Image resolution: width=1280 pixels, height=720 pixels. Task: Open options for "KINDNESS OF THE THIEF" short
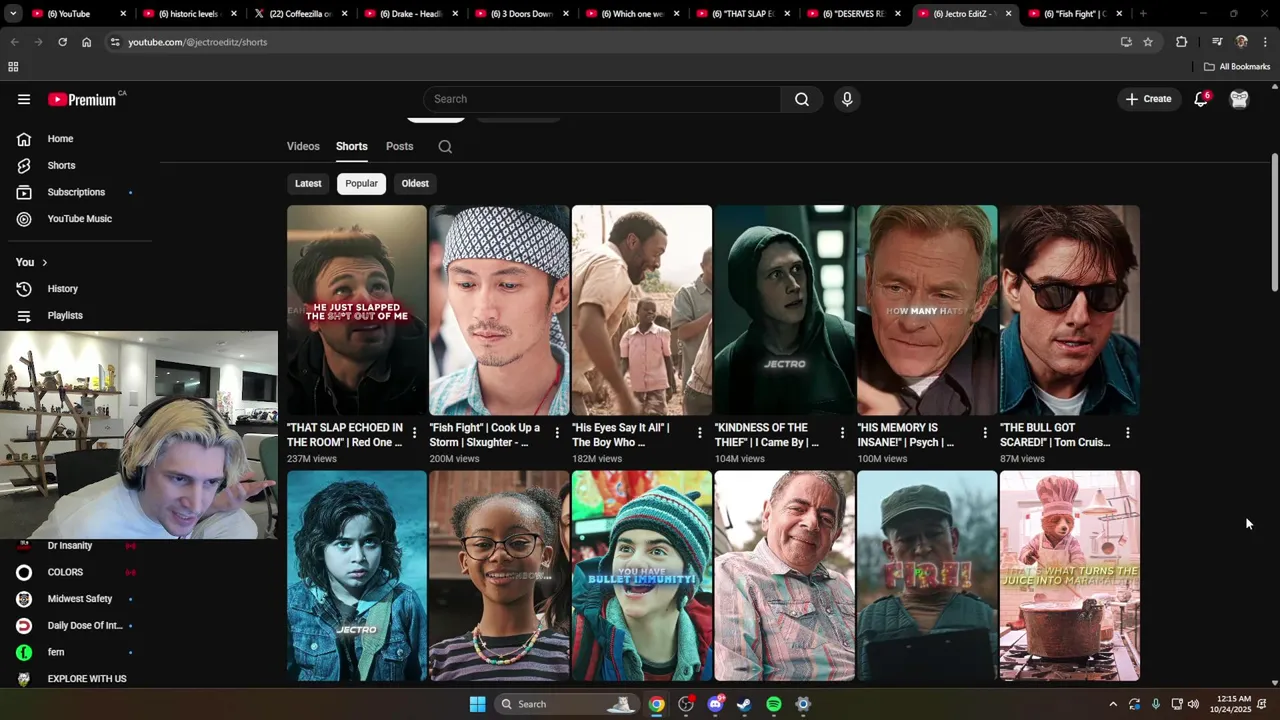(842, 433)
